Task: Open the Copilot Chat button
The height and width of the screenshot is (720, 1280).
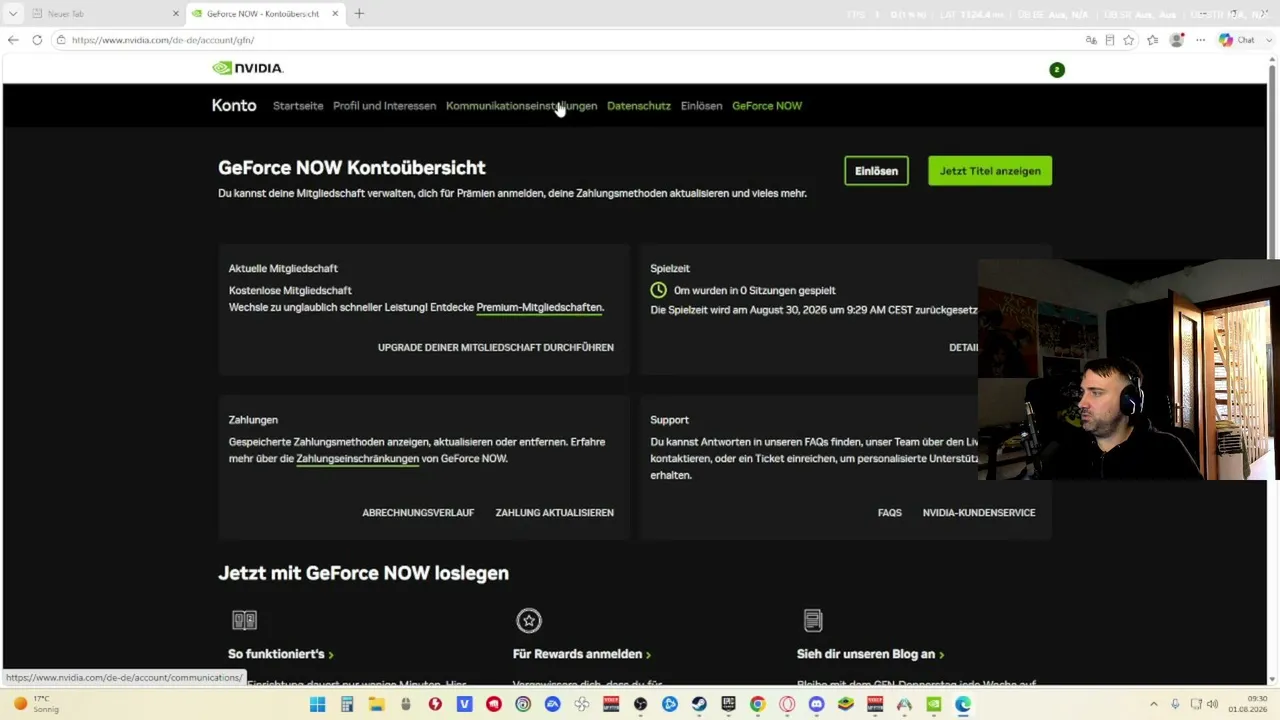Action: click(1237, 40)
